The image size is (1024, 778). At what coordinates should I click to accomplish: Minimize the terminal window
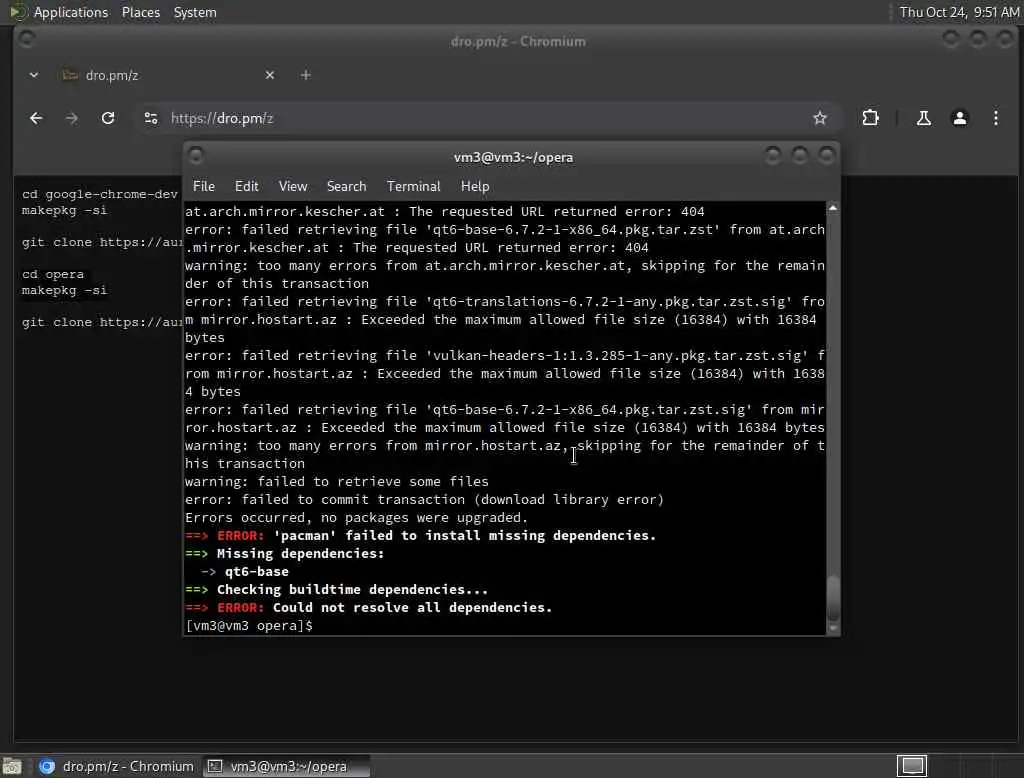(x=773, y=155)
